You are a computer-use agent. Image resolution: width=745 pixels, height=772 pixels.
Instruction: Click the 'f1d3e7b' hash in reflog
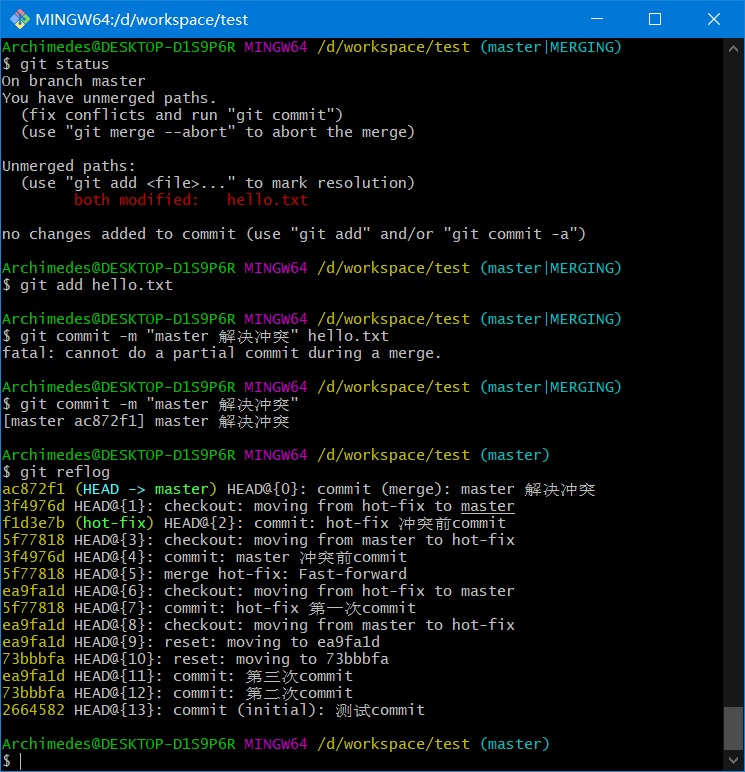[x=33, y=523]
